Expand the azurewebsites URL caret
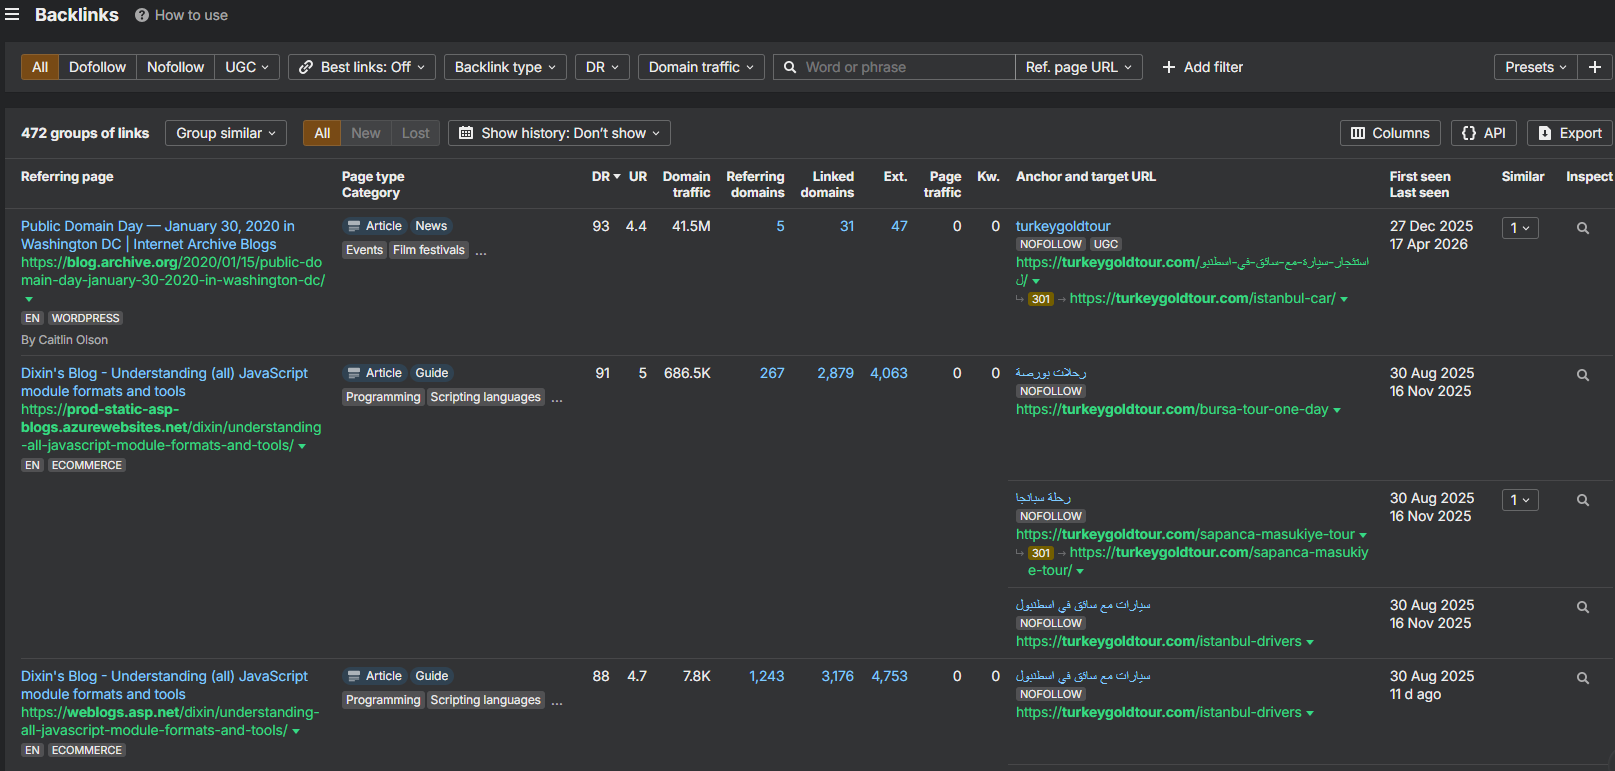This screenshot has width=1615, height=771. pos(302,446)
